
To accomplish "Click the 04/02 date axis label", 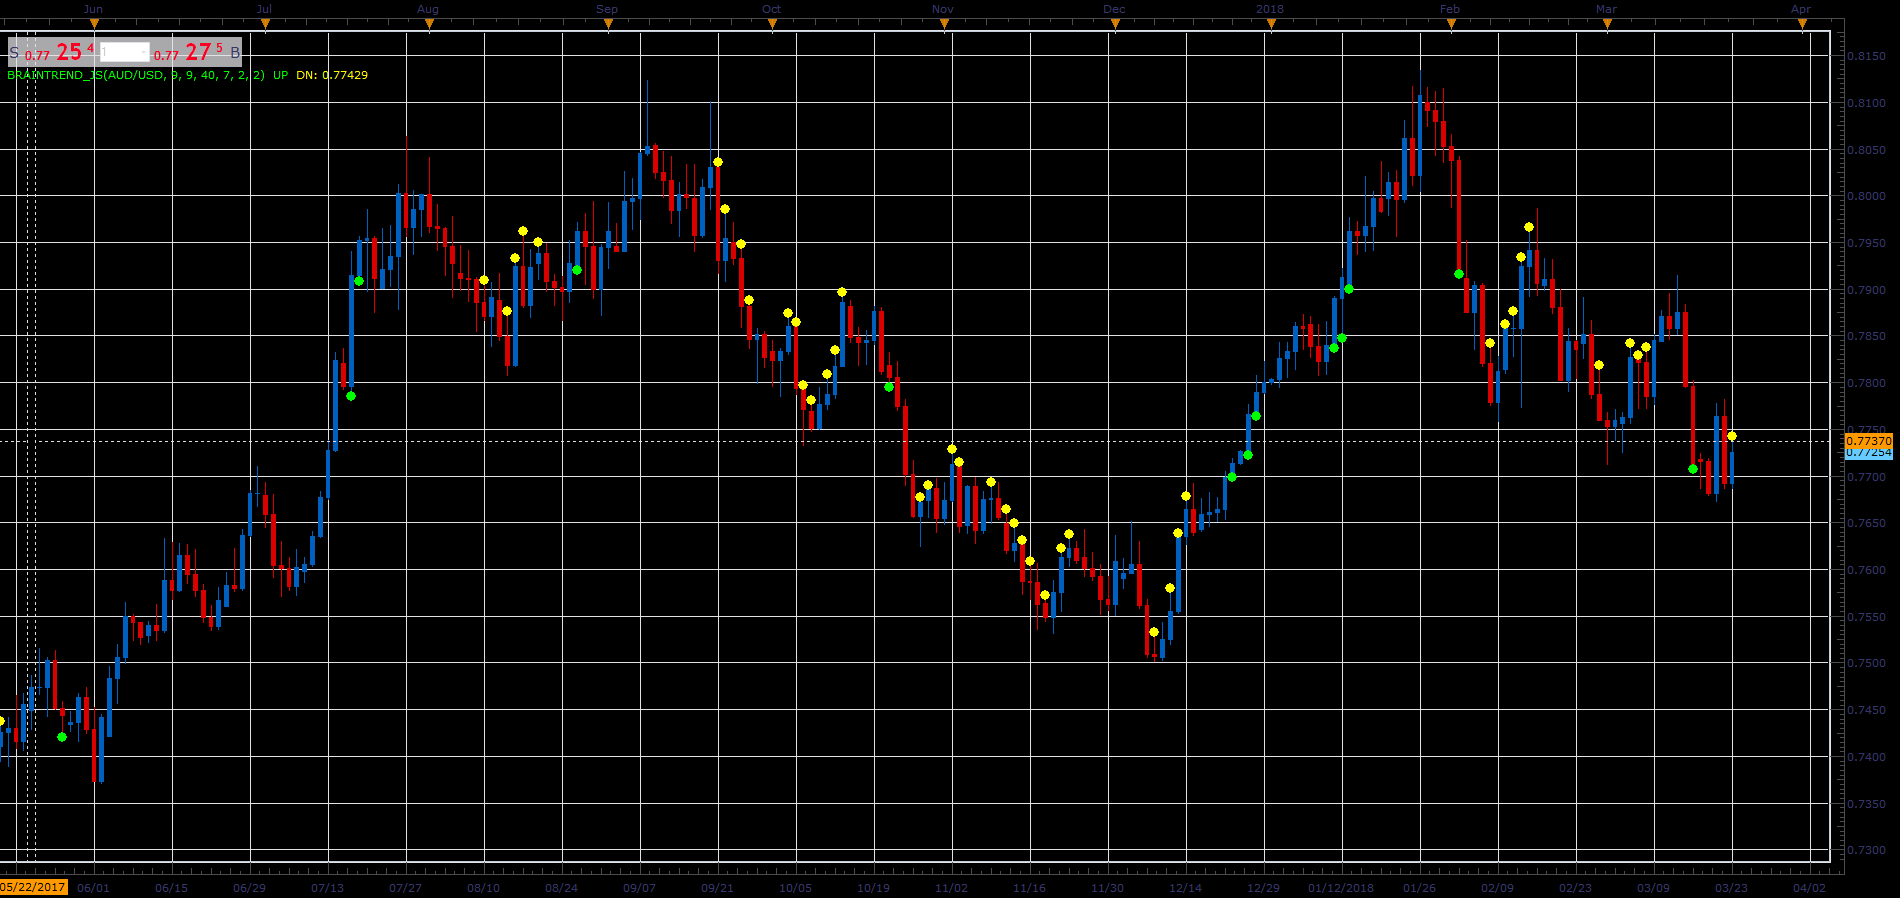I will click(x=1810, y=888).
